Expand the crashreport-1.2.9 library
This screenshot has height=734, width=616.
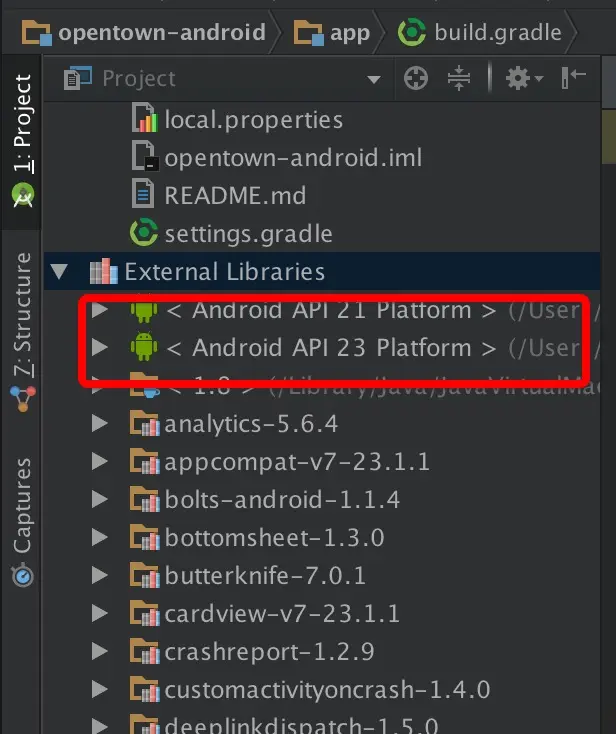100,651
